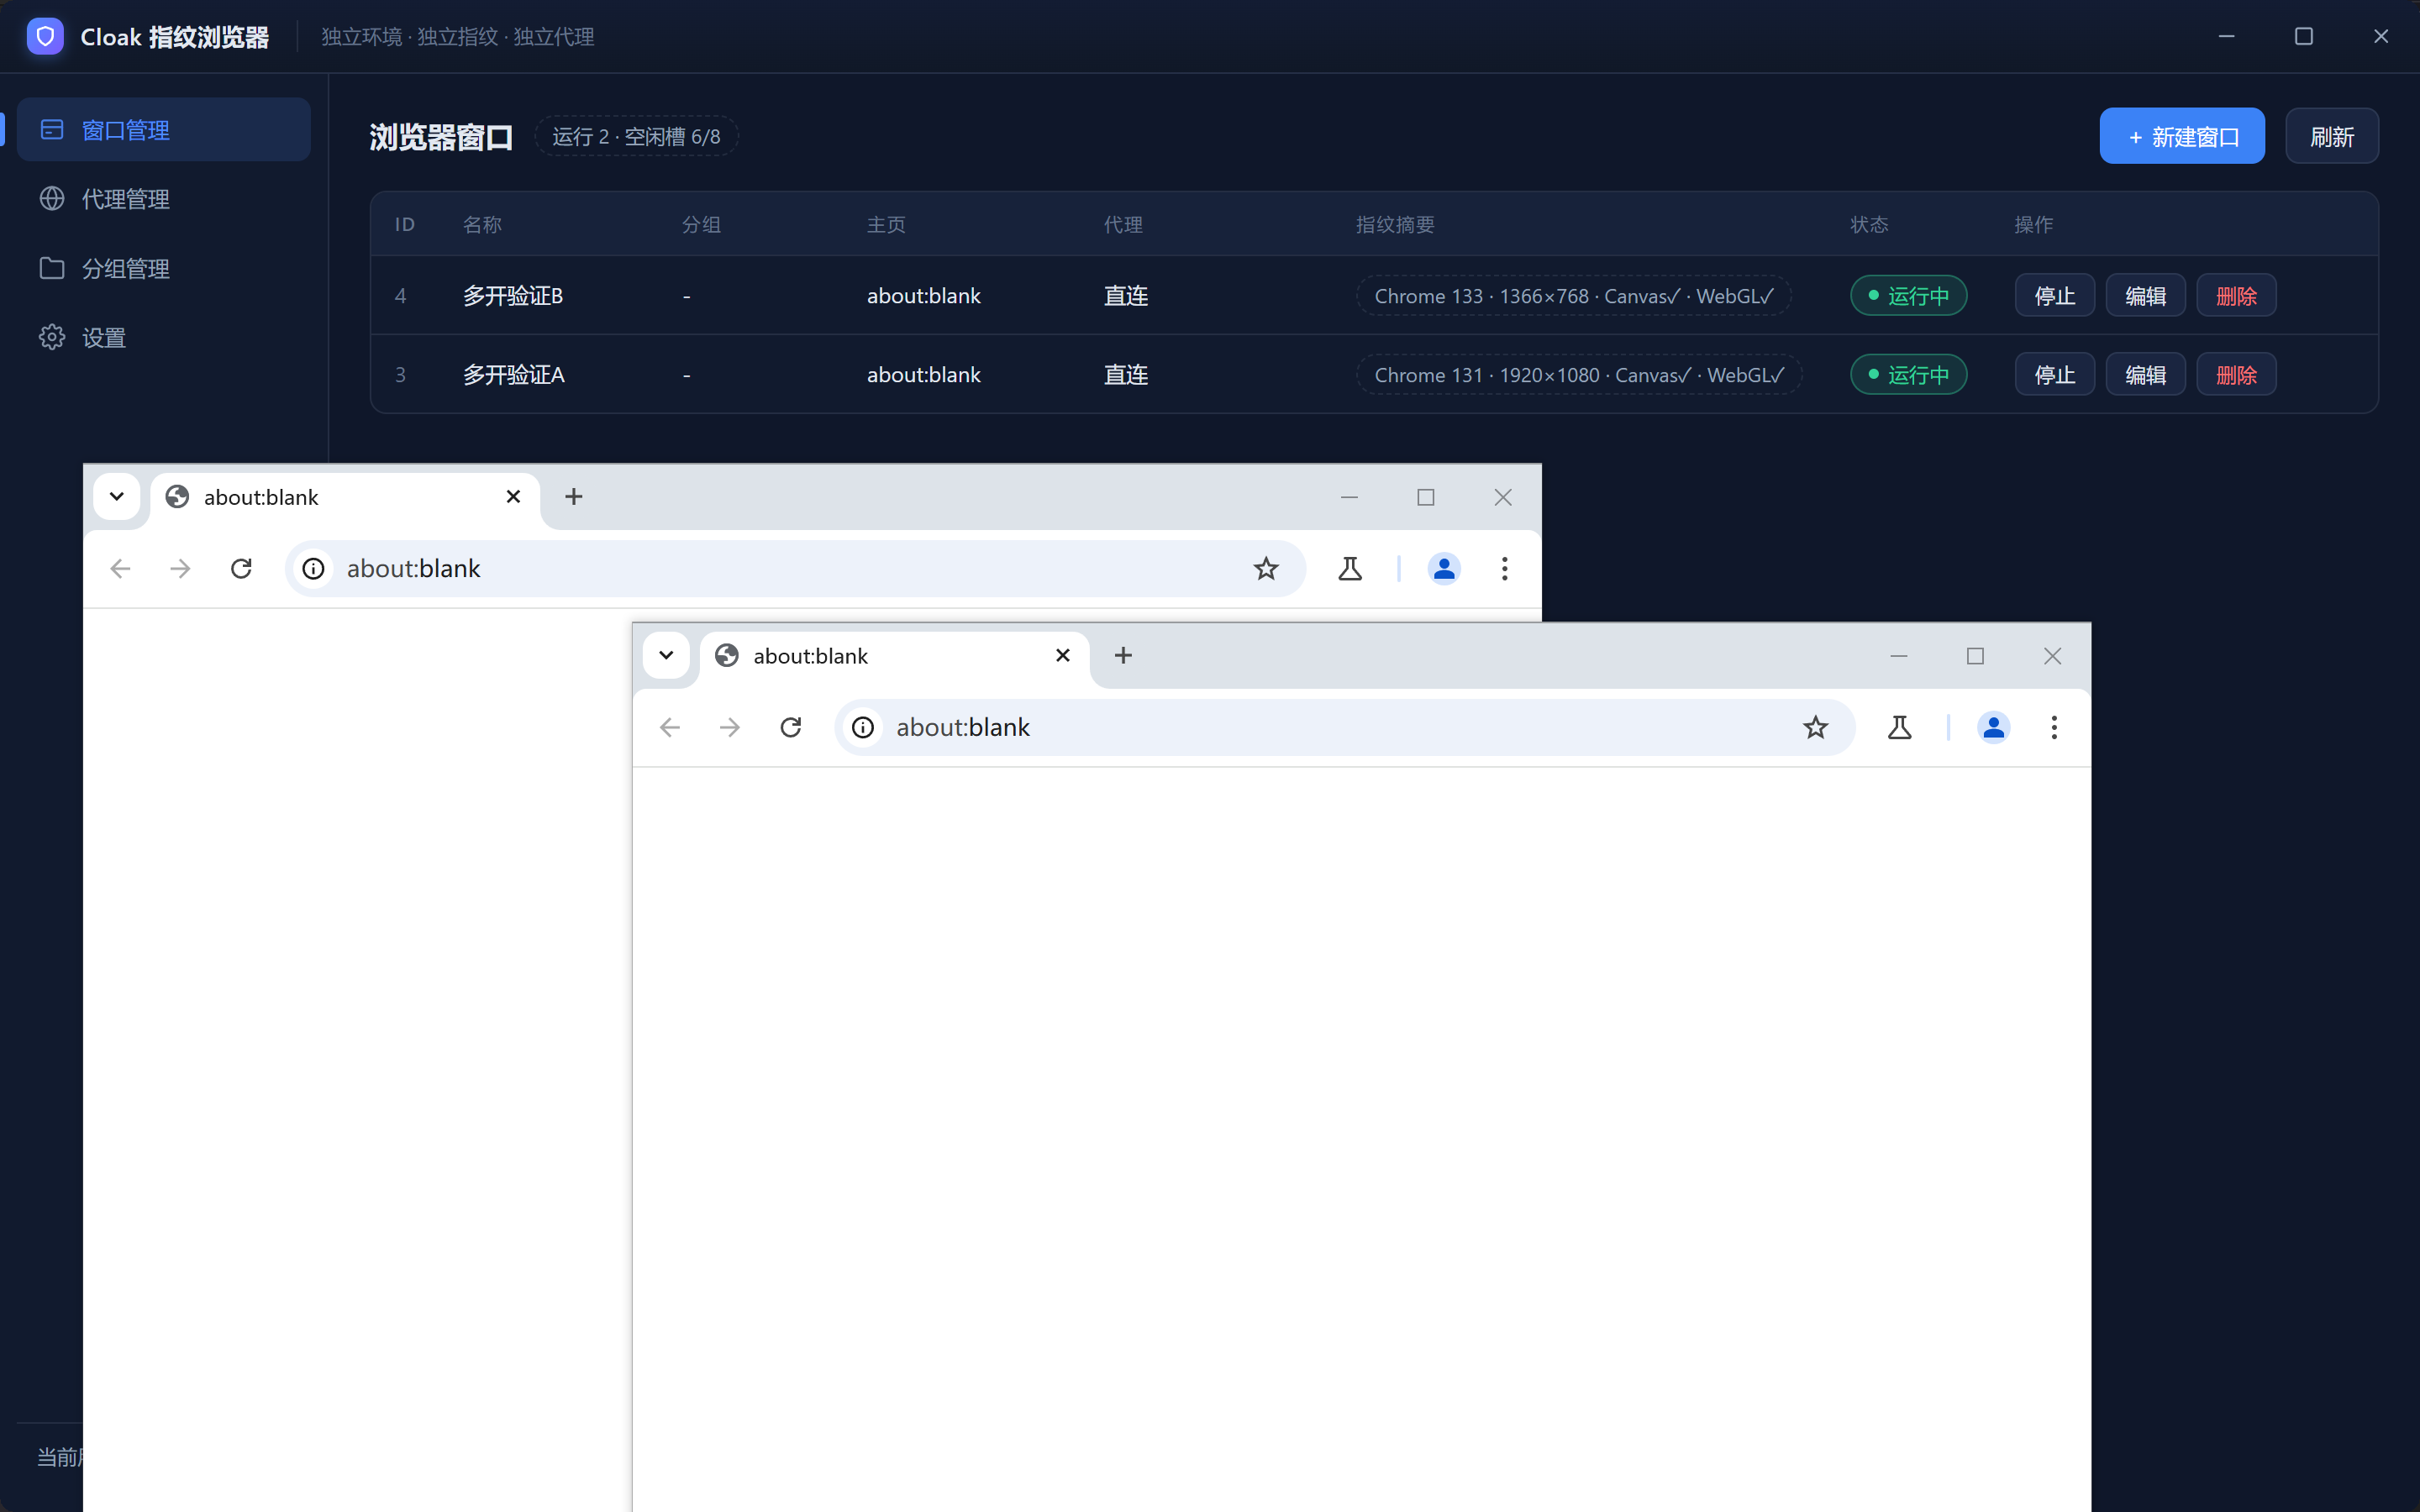Click the Chrome 131 fingerprint summary
The height and width of the screenshot is (1512, 2420).
(x=1579, y=375)
